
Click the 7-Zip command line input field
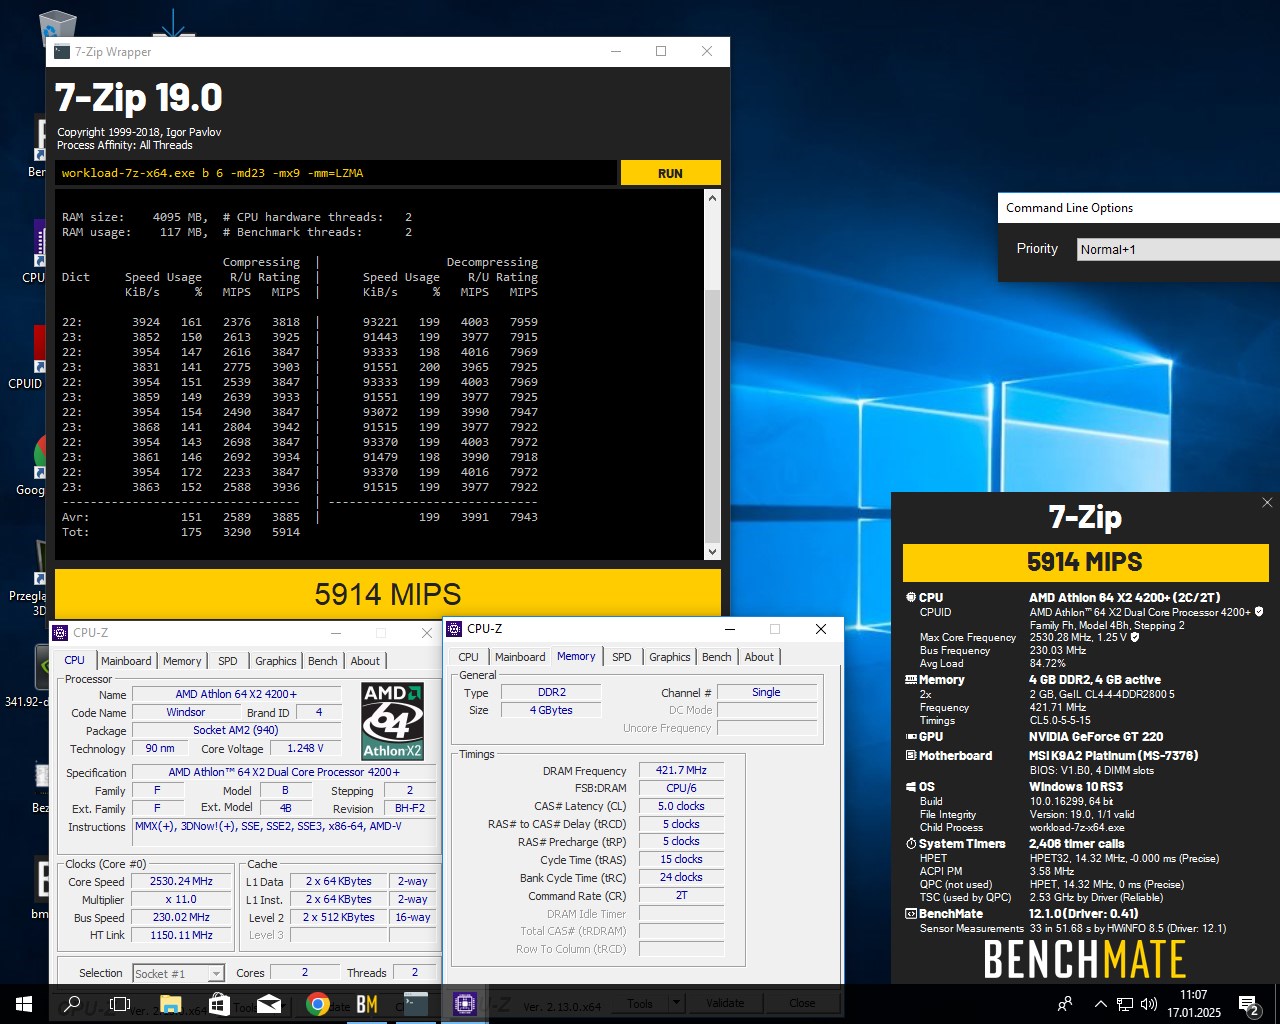tap(335, 173)
